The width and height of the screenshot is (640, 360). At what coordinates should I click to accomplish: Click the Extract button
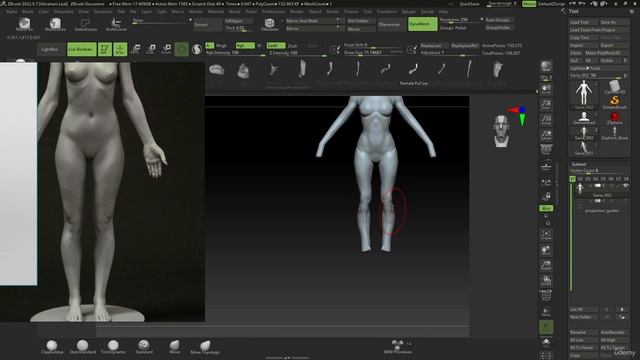coord(207,24)
